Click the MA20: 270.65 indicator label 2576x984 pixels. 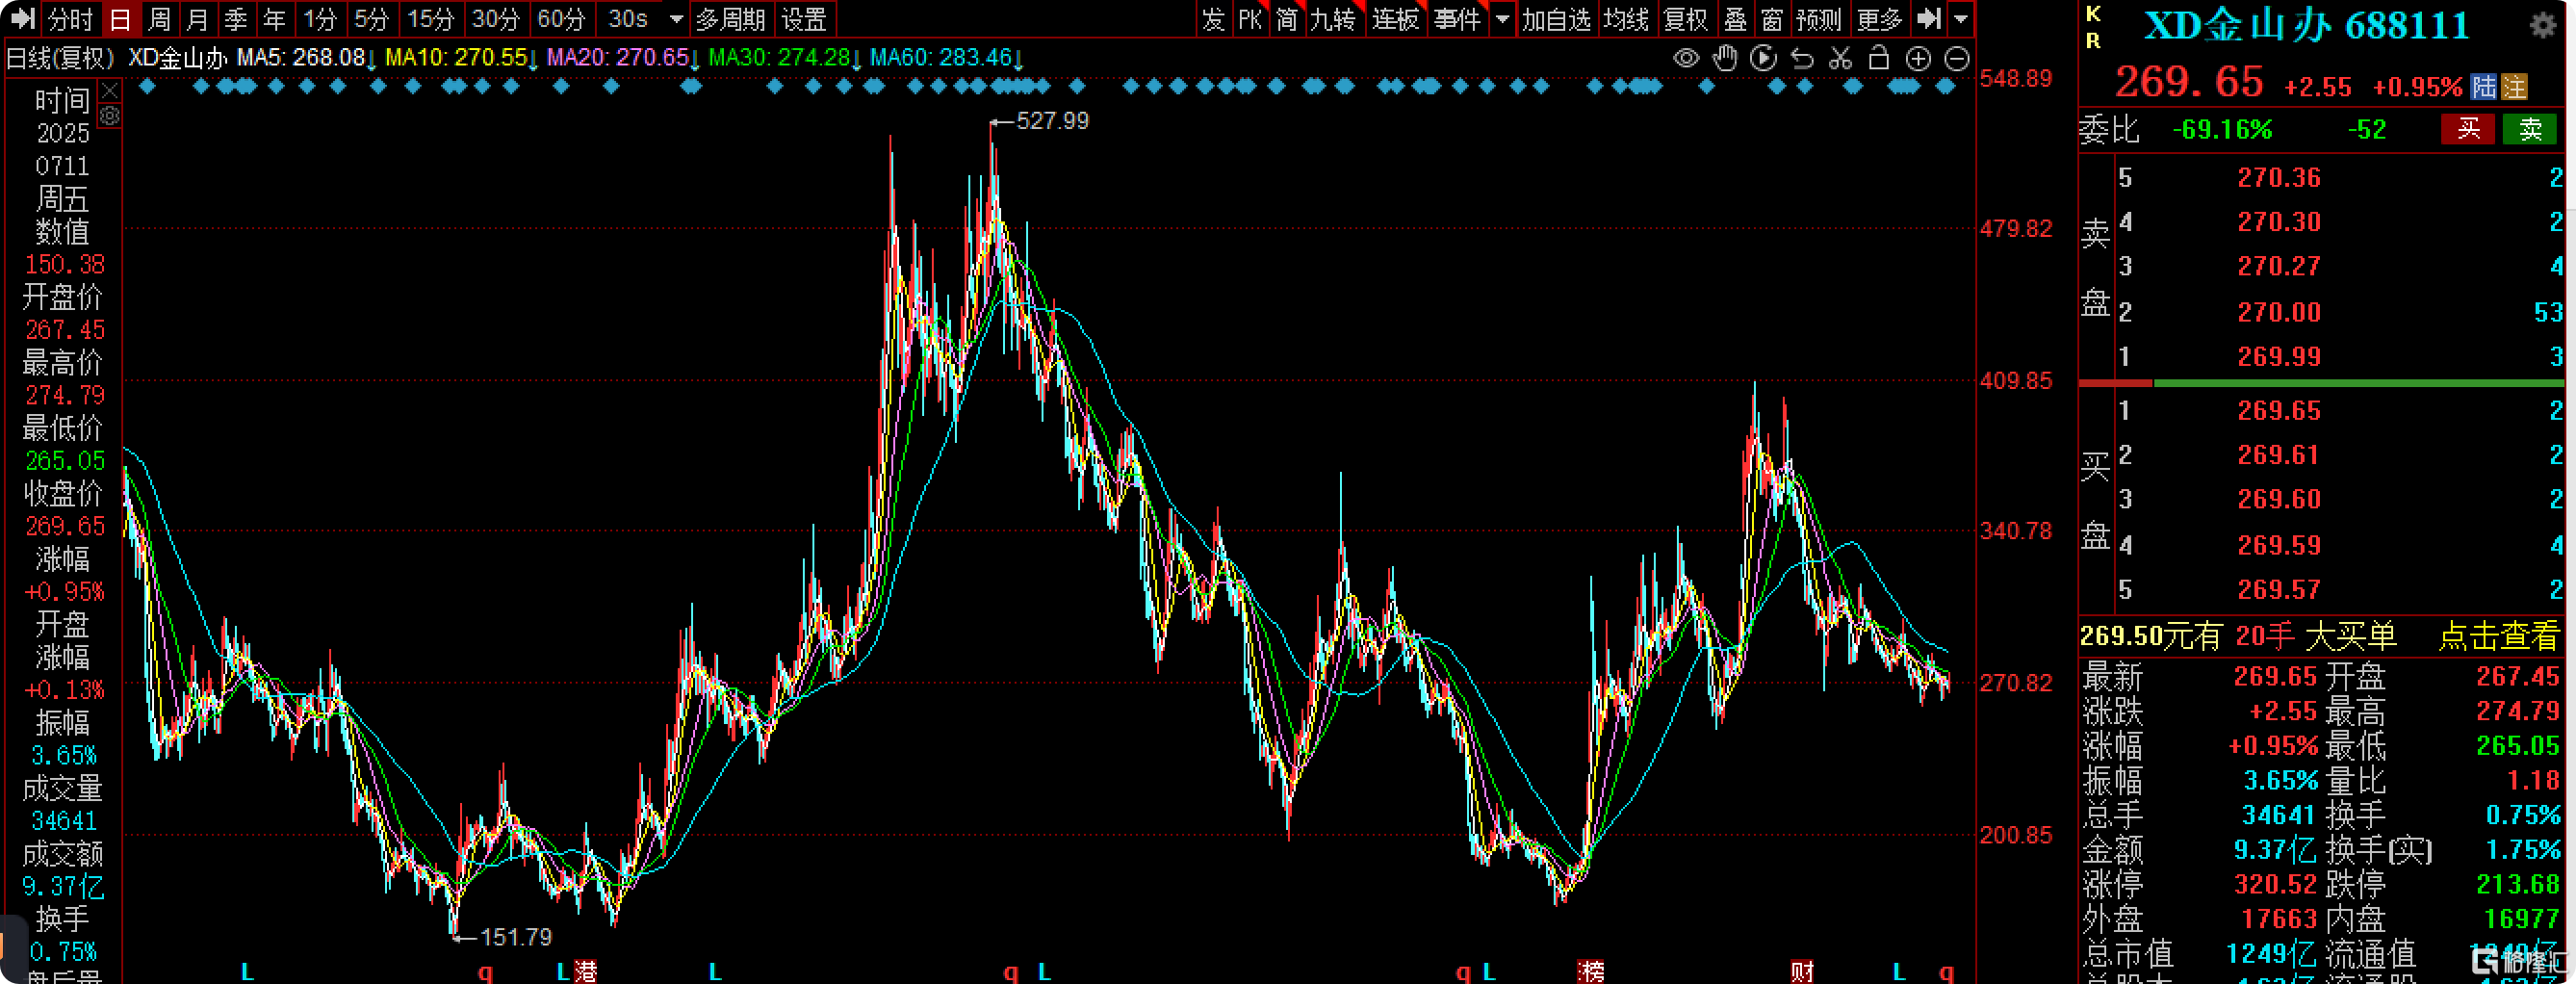pyautogui.click(x=623, y=58)
